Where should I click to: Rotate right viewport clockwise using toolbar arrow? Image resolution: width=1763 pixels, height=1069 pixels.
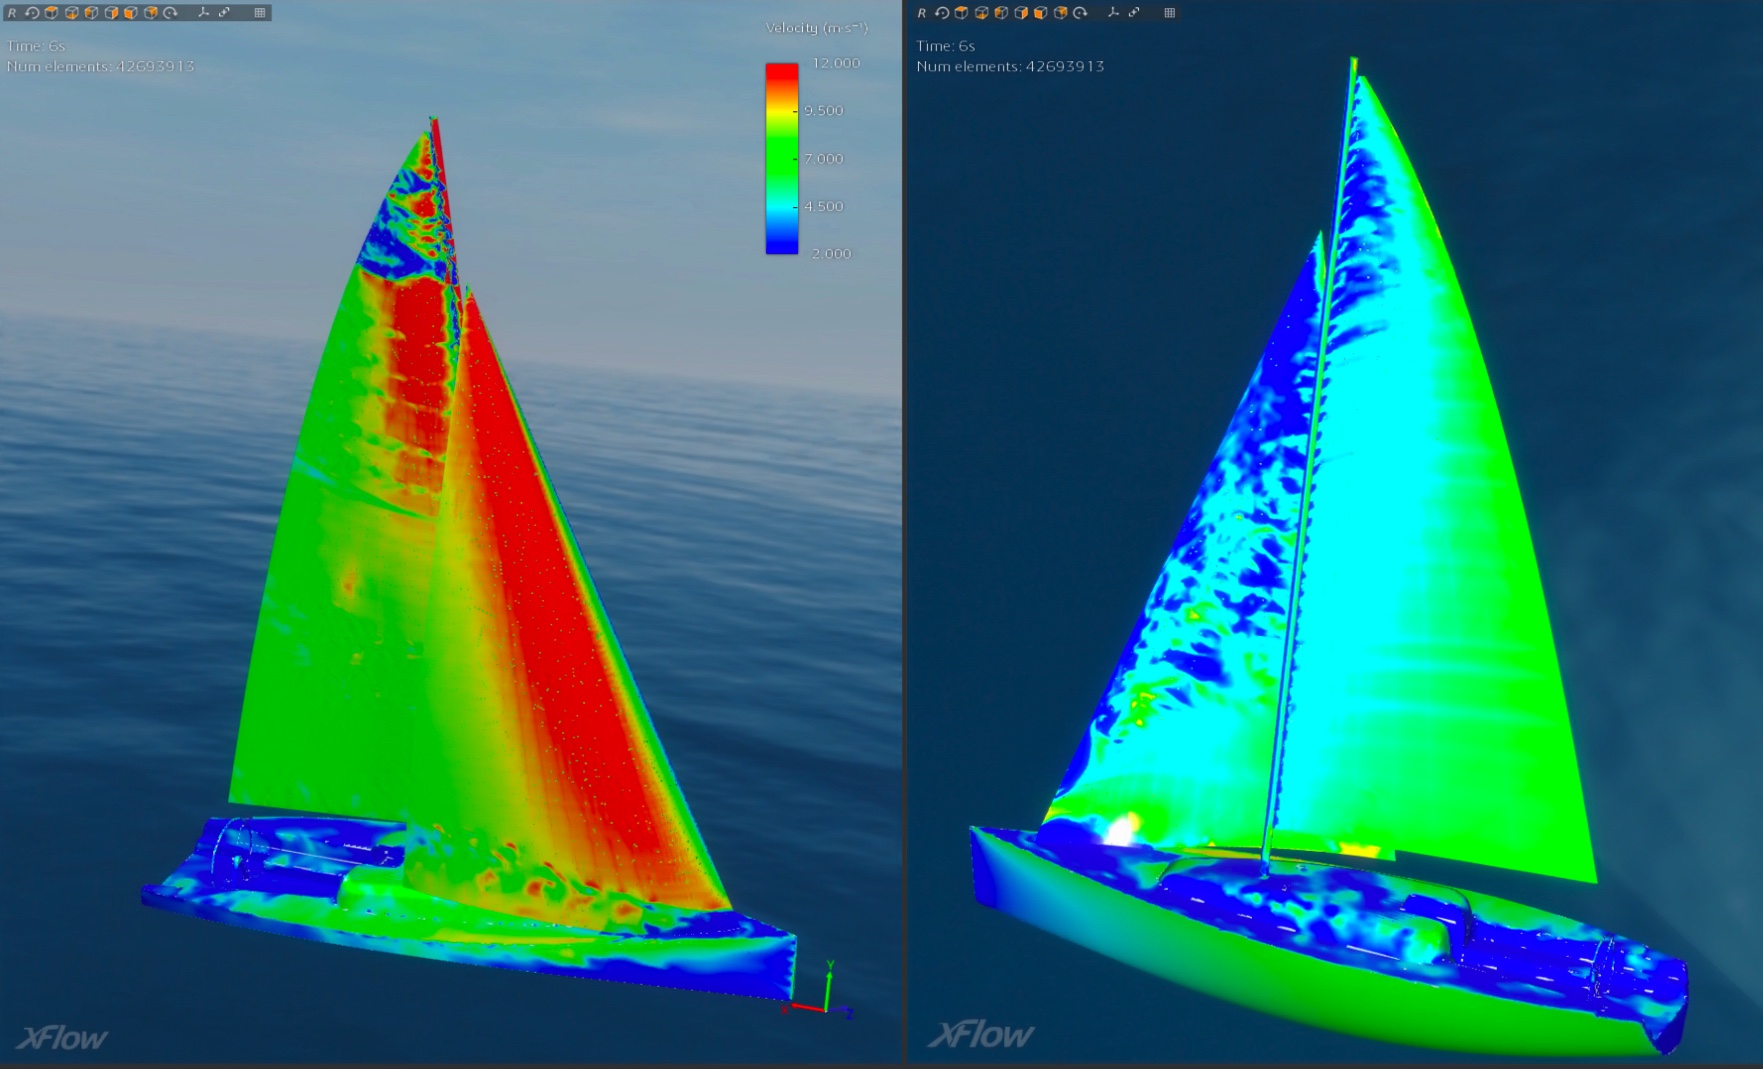click(1080, 13)
